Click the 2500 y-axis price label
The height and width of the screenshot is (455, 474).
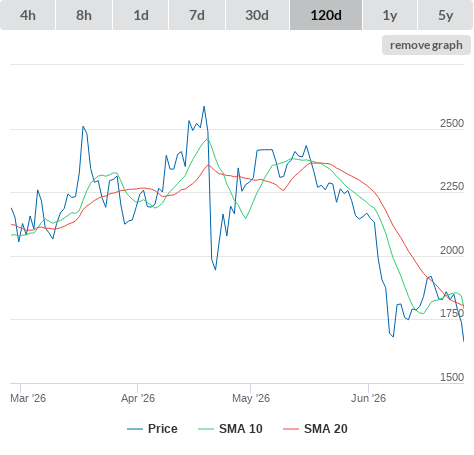pyautogui.click(x=452, y=123)
